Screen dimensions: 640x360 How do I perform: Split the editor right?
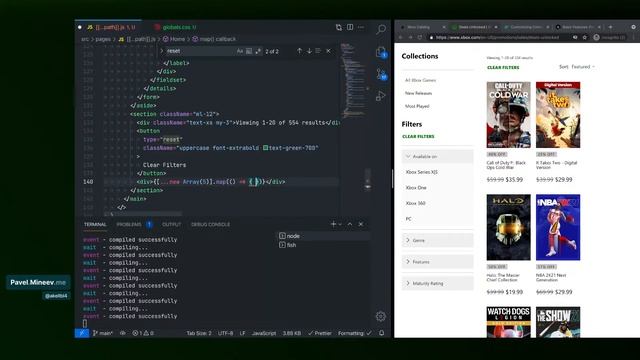(350, 27)
